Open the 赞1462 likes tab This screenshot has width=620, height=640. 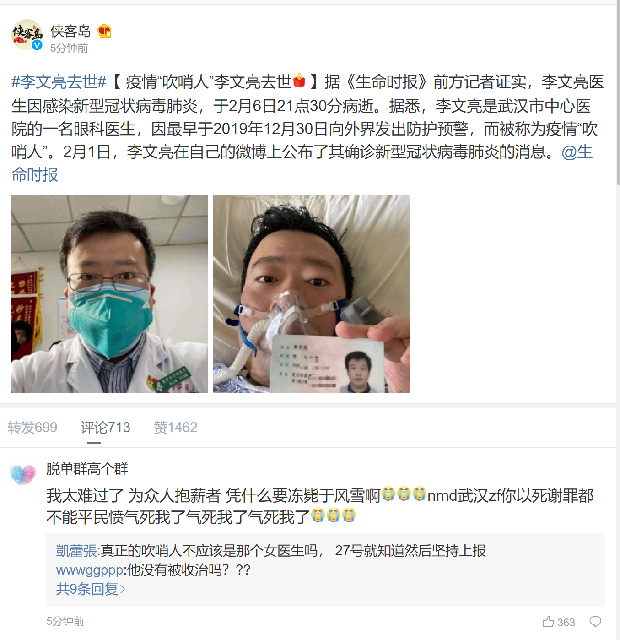[176, 427]
